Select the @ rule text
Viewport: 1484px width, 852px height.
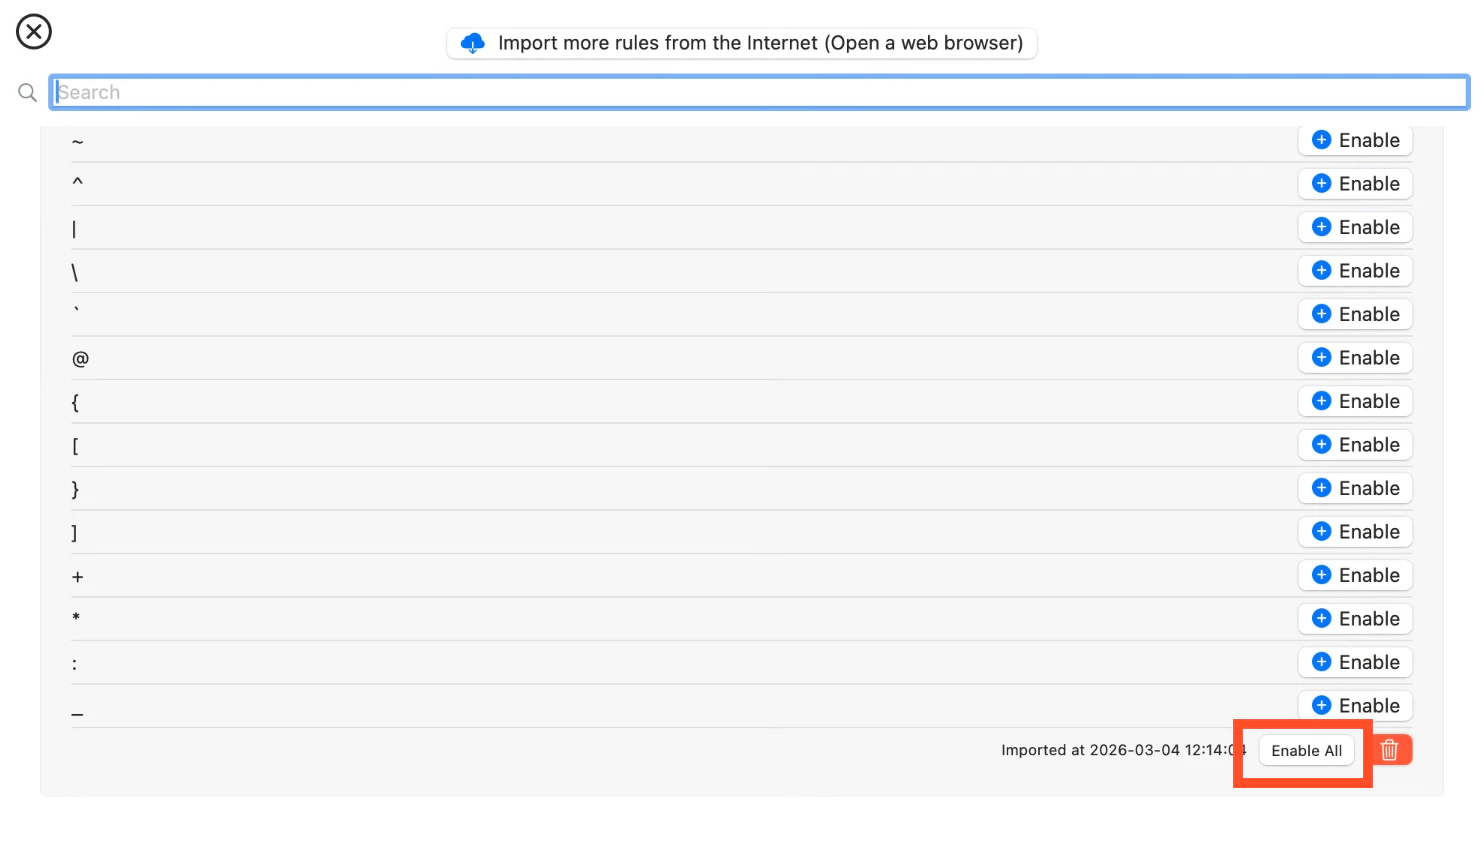tap(80, 358)
